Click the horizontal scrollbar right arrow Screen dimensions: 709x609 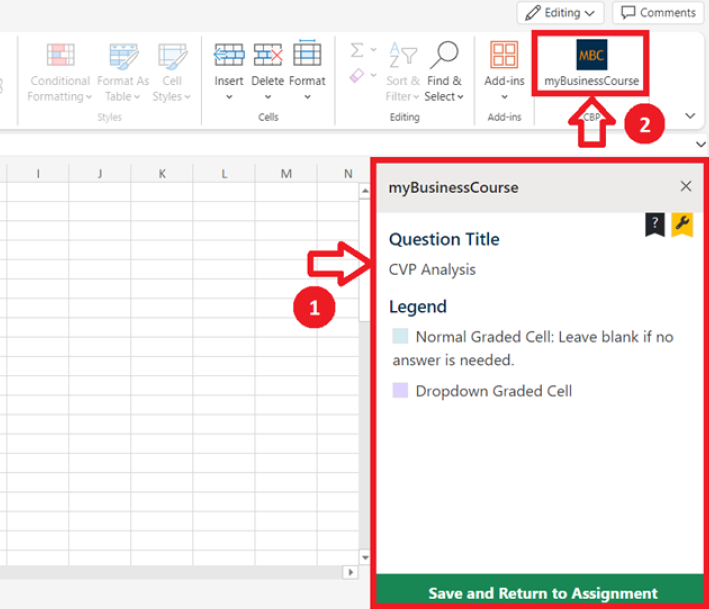(x=350, y=572)
